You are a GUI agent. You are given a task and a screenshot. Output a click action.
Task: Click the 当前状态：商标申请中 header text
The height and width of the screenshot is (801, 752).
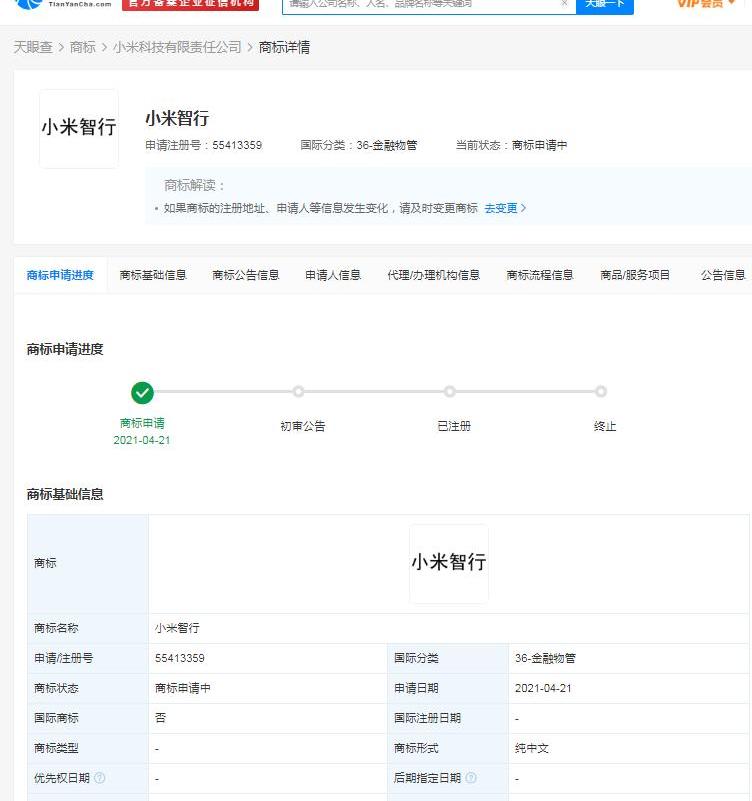point(511,146)
